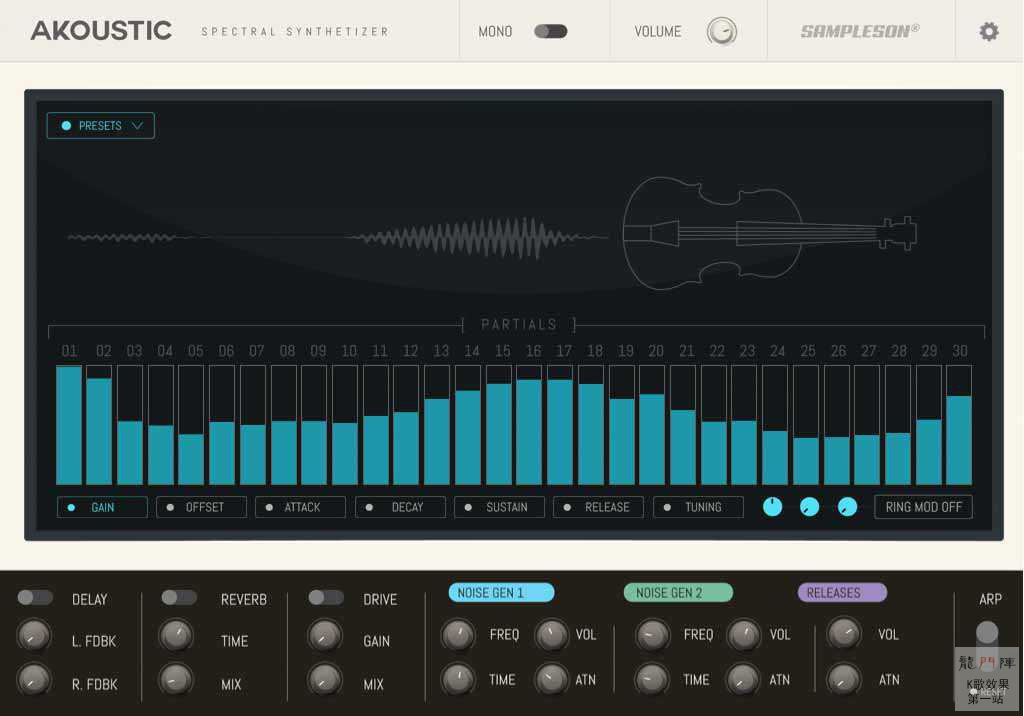Image resolution: width=1024 pixels, height=716 pixels.
Task: Click the Noise Gen 1 TIME knob
Action: coord(458,679)
